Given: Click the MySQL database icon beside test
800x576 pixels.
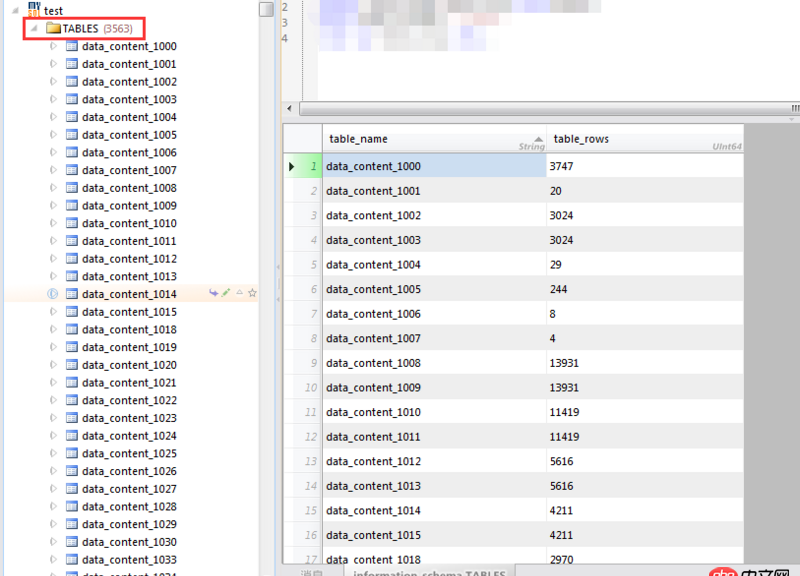Looking at the screenshot, I should pos(34,9).
